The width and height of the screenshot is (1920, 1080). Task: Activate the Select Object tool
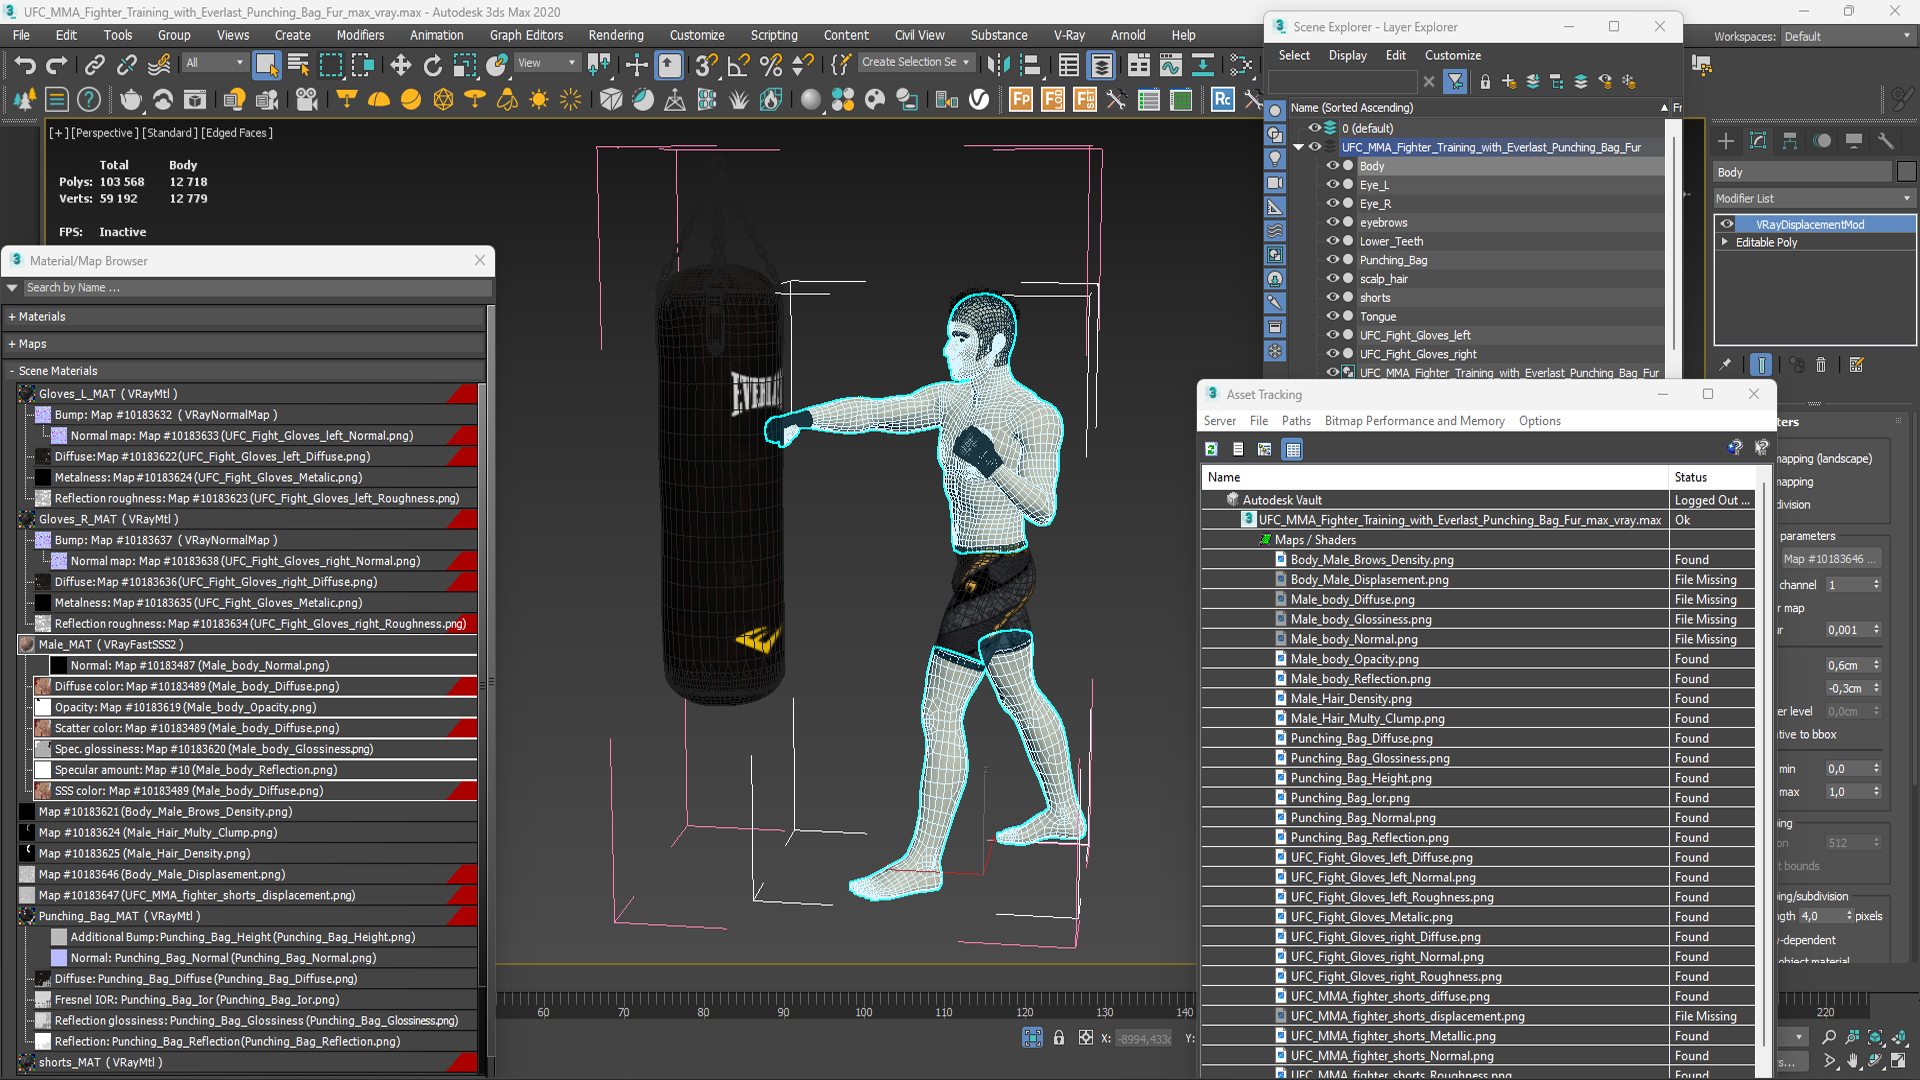pos(266,66)
